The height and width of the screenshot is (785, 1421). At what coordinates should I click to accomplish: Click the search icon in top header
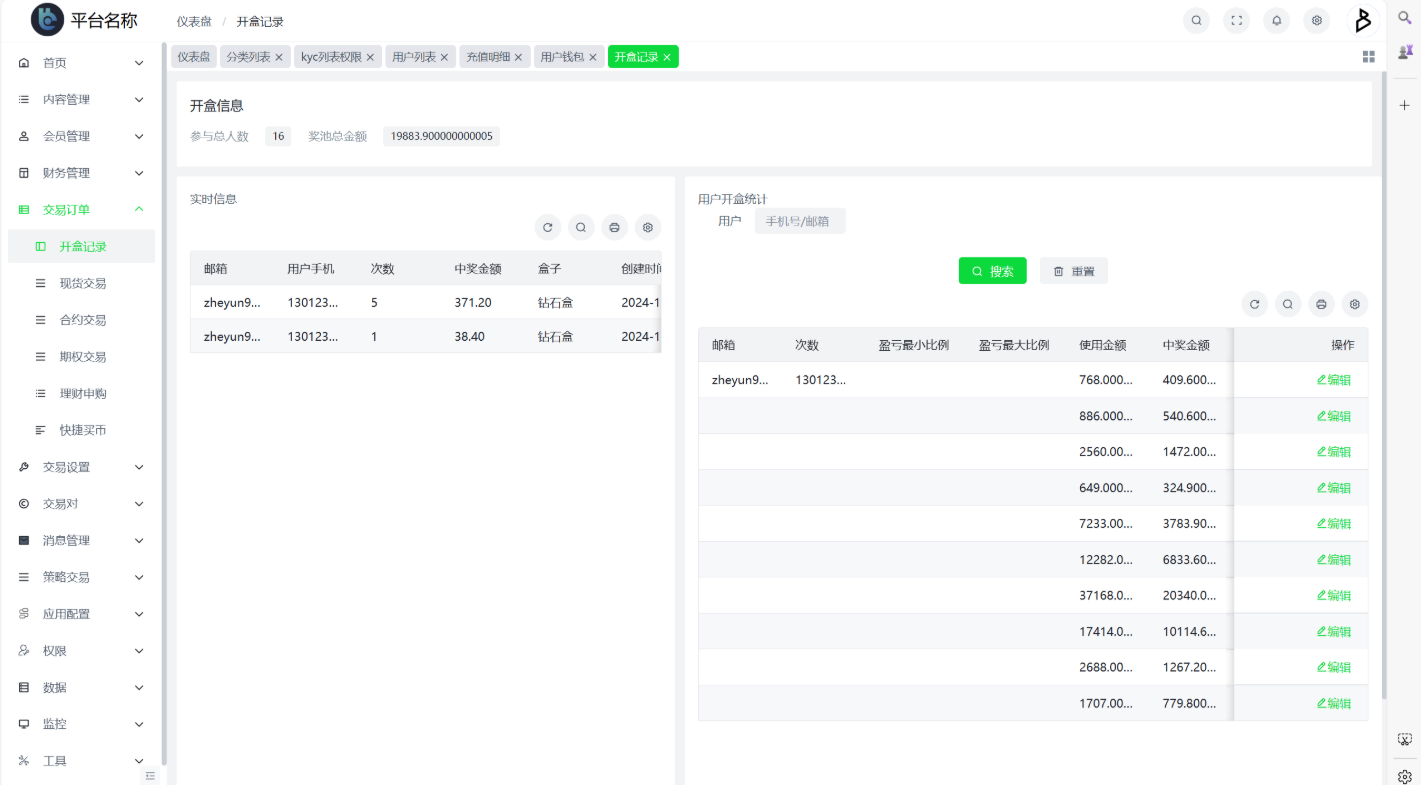pos(1196,20)
